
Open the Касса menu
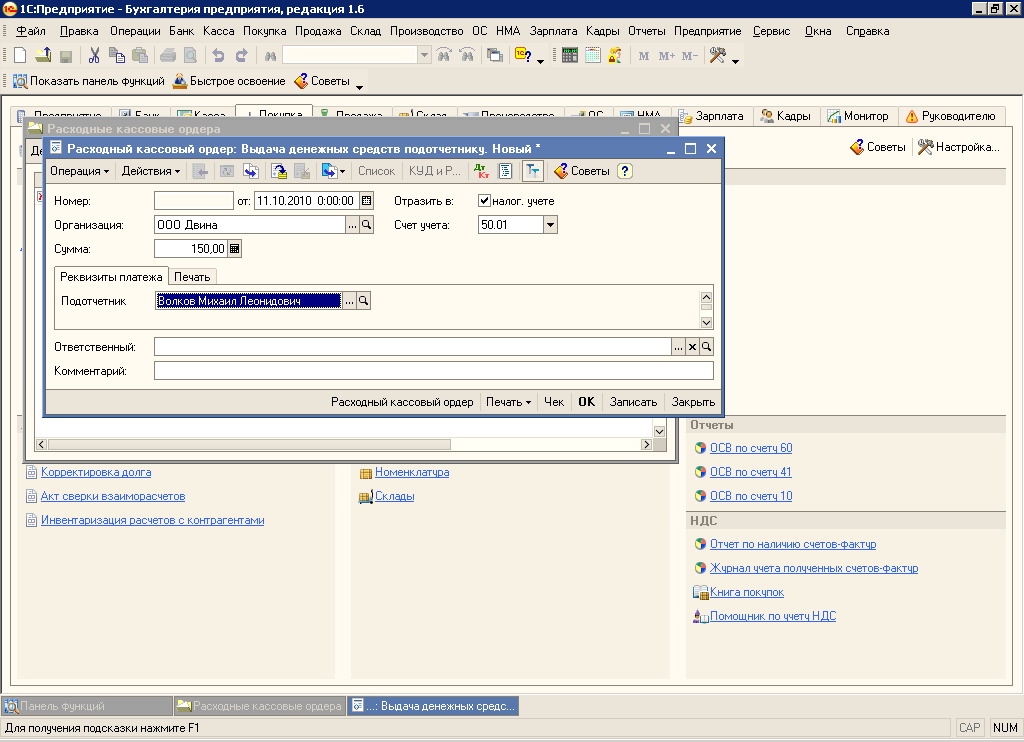pyautogui.click(x=219, y=31)
